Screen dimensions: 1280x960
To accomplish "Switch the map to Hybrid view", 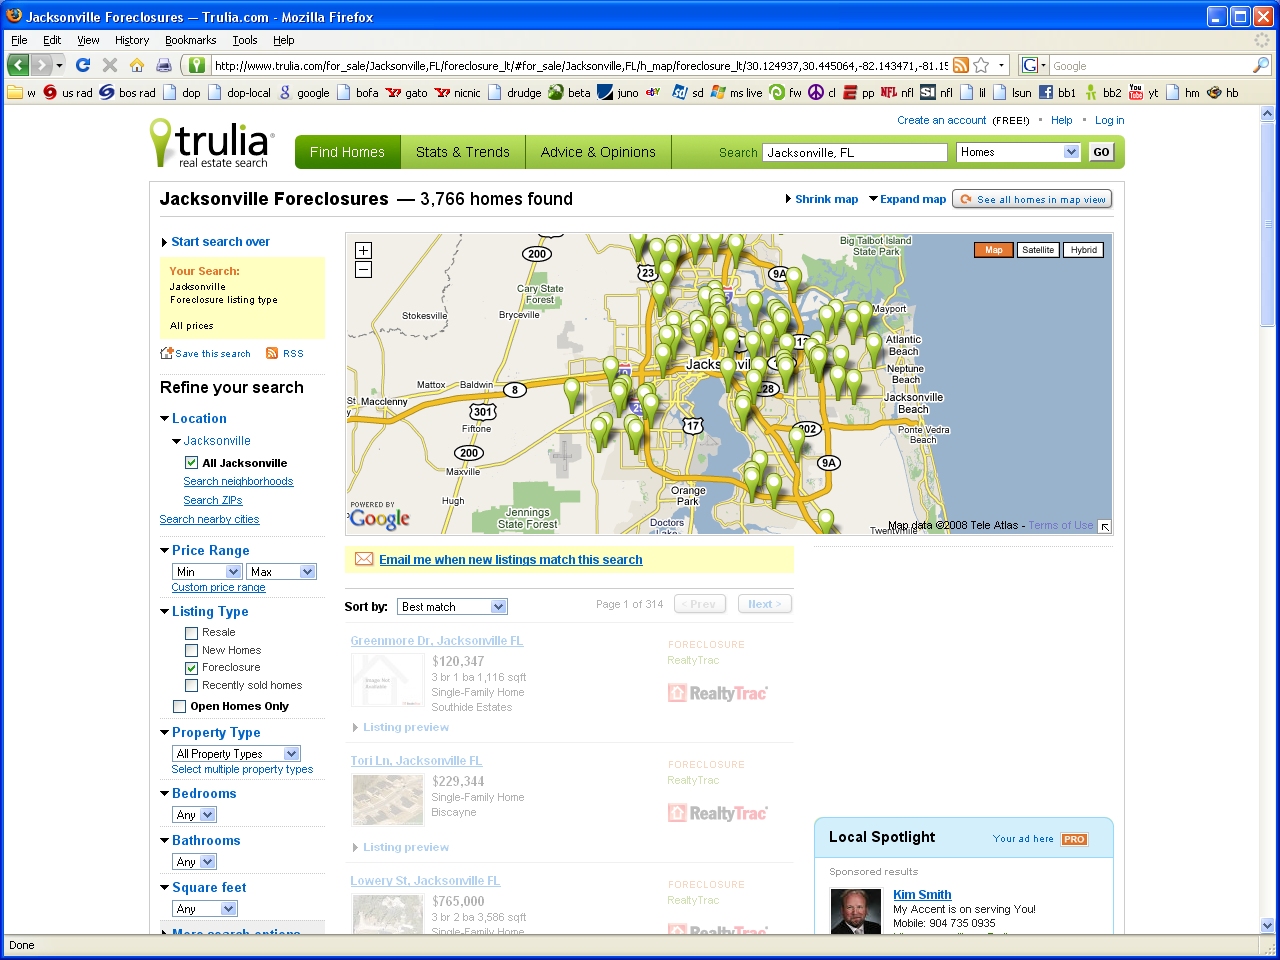I will [1083, 250].
